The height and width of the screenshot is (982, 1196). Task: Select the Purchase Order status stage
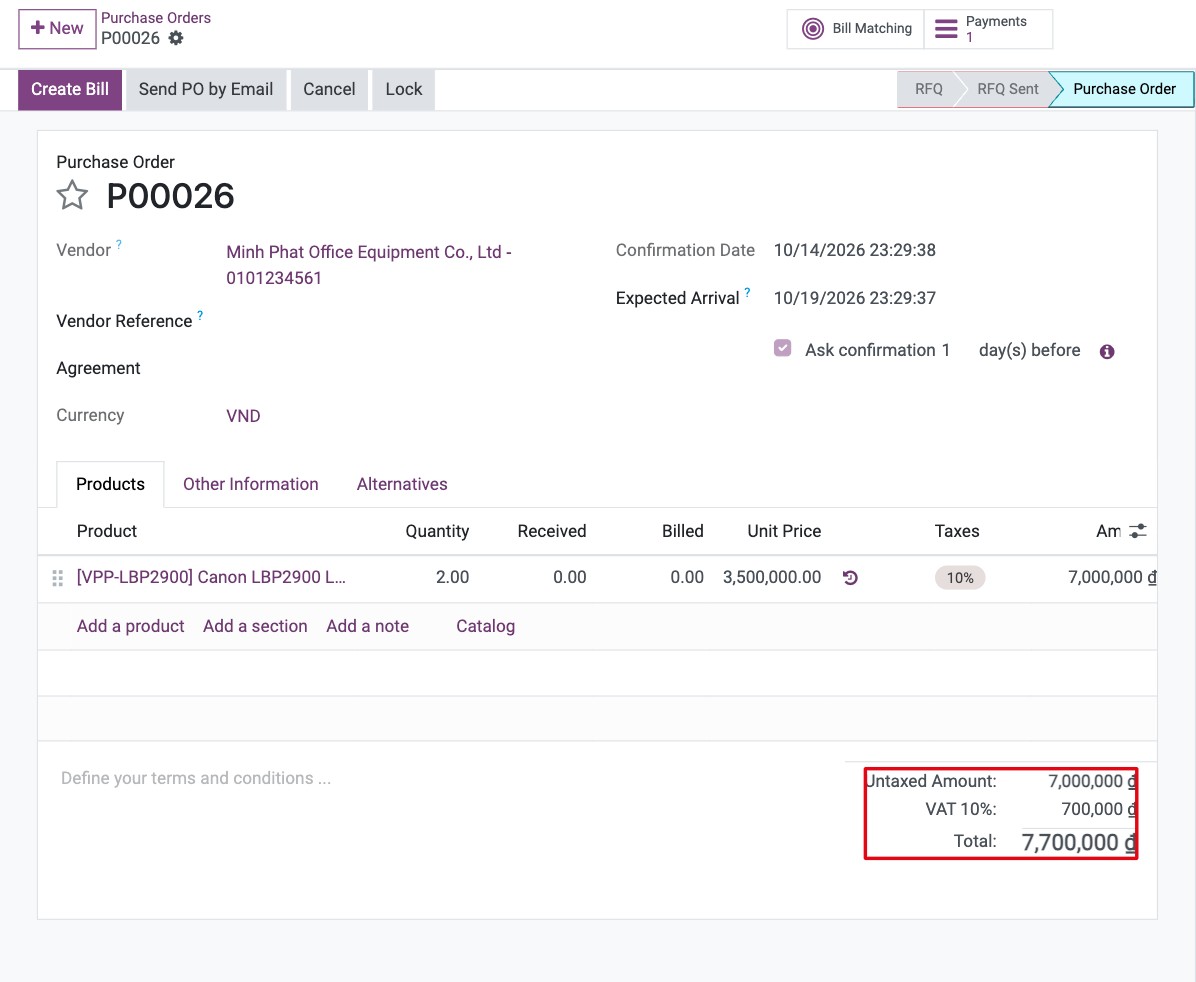point(1124,89)
